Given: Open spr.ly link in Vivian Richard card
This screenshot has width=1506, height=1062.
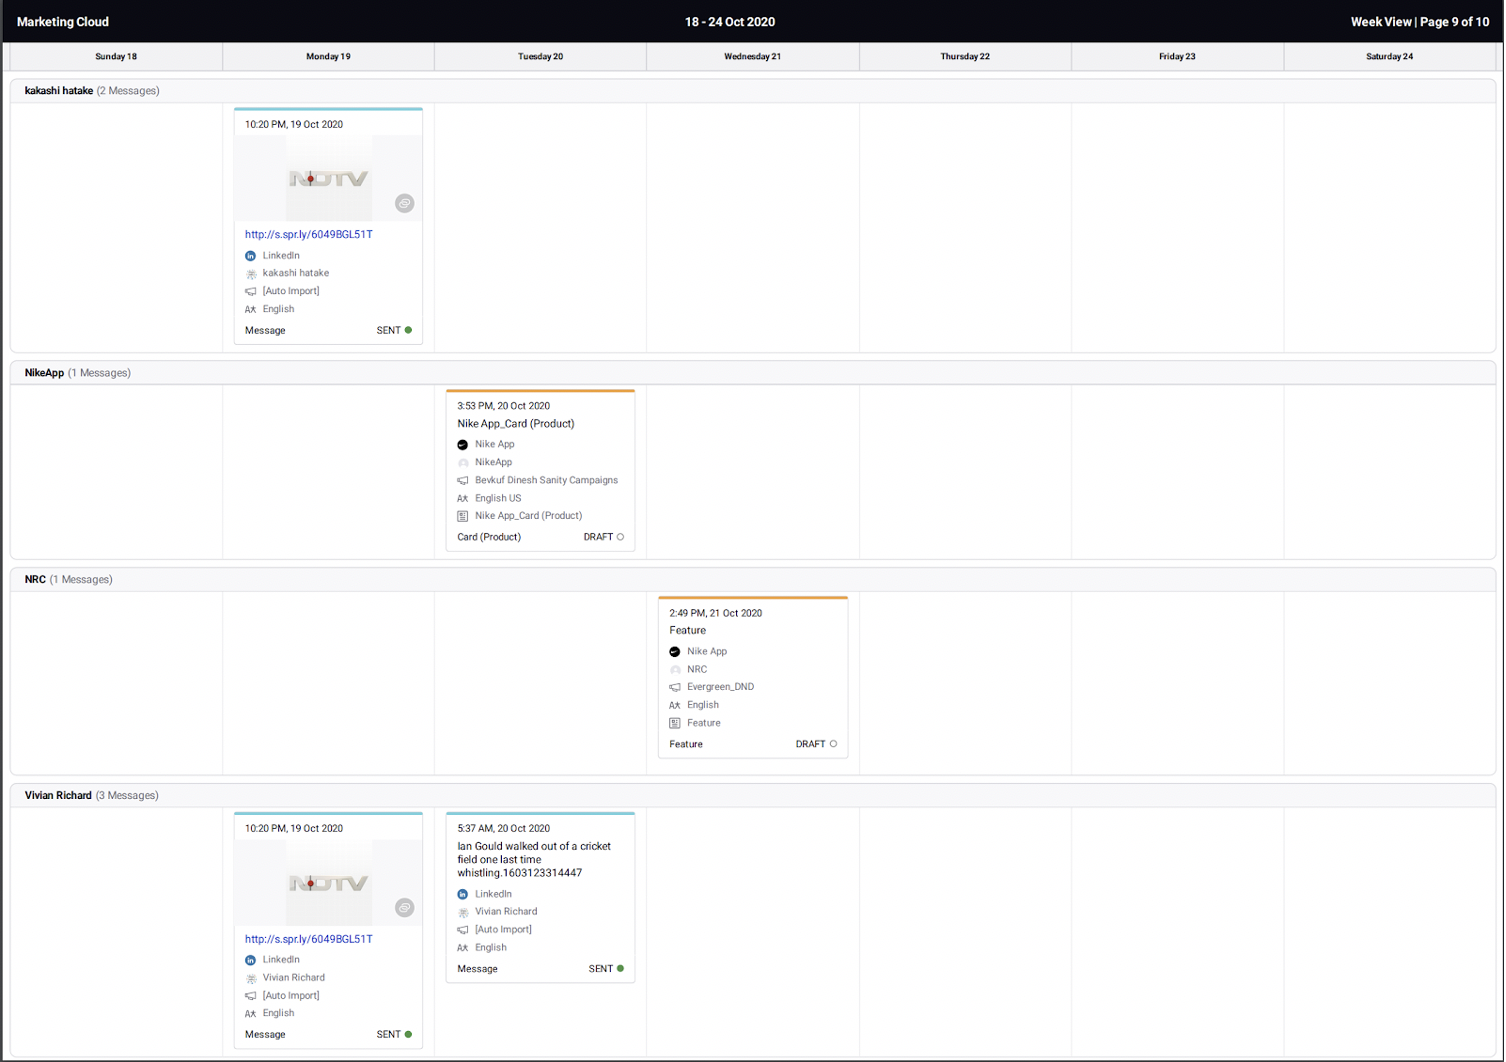Looking at the screenshot, I should click(x=309, y=939).
